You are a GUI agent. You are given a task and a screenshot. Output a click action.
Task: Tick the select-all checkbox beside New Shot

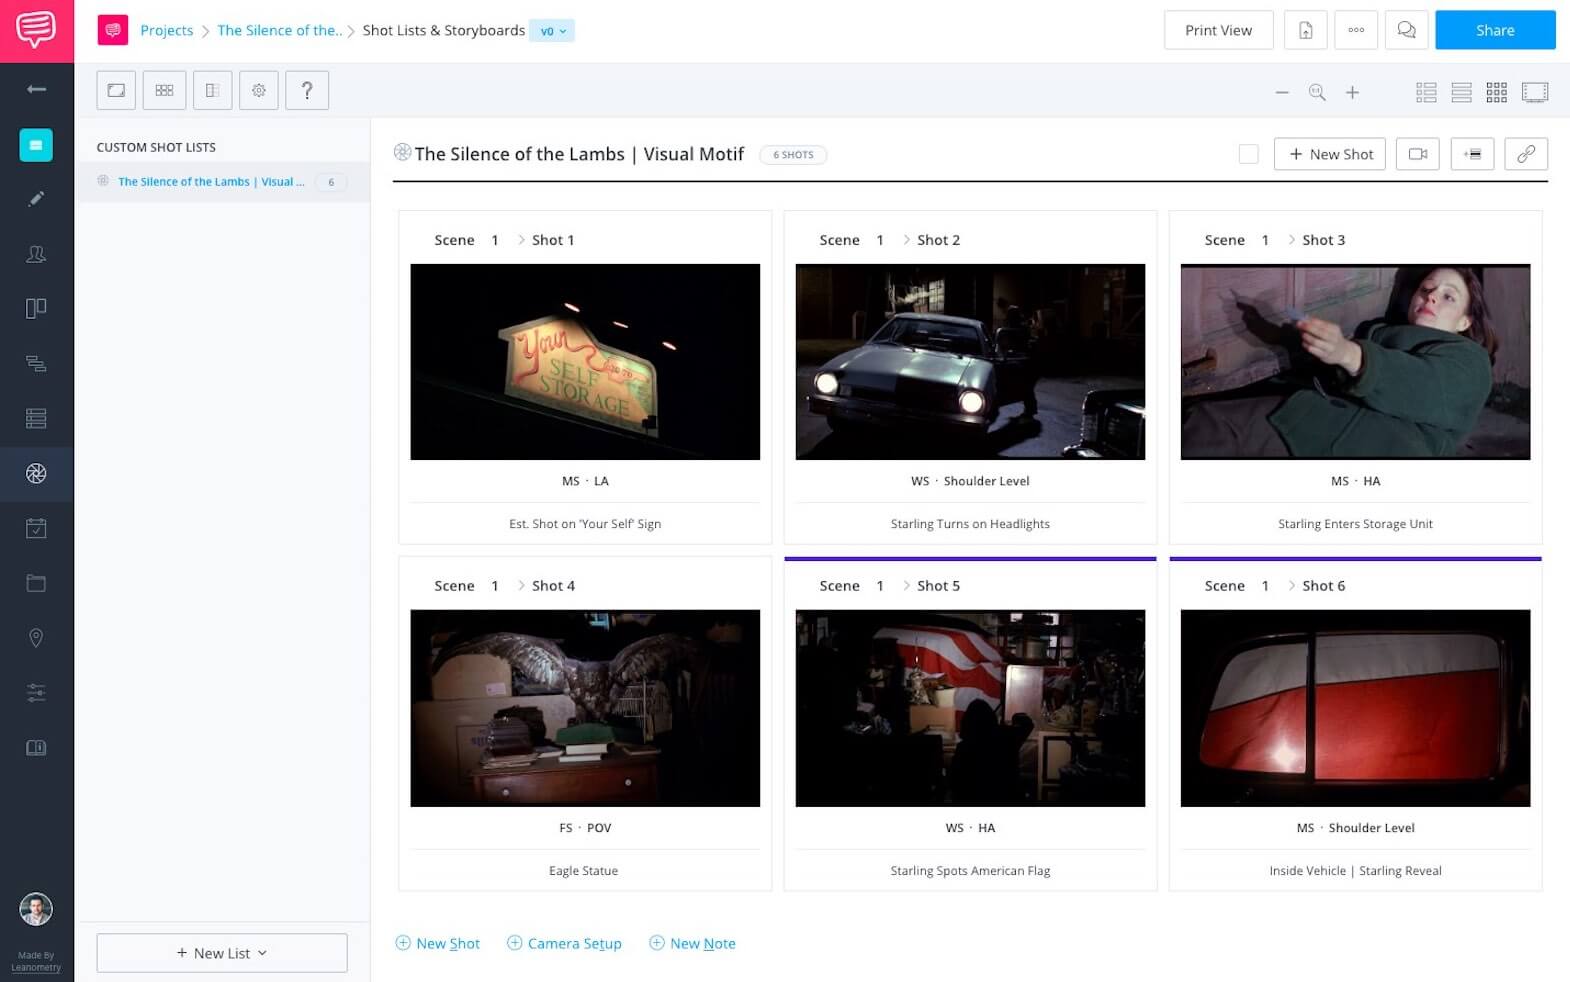pyautogui.click(x=1248, y=154)
